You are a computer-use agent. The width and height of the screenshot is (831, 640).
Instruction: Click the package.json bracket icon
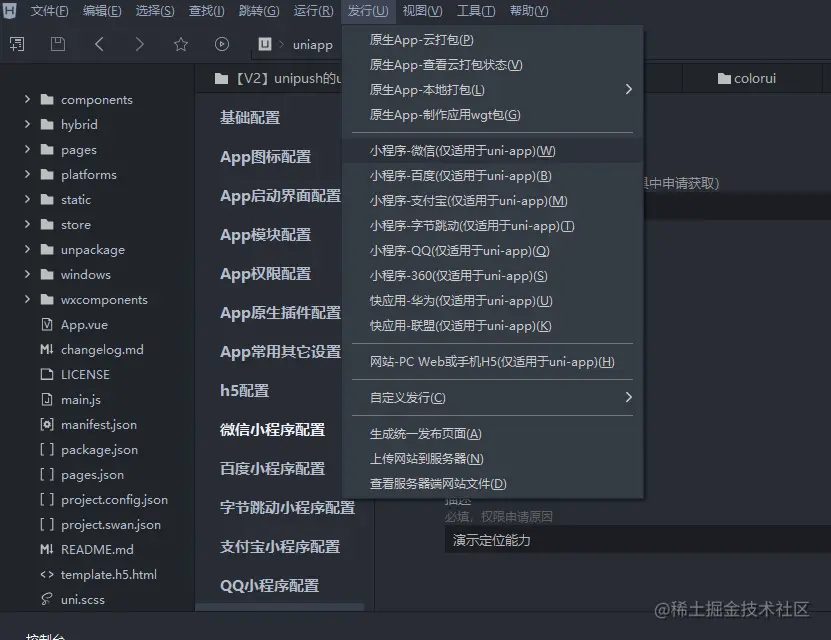tap(47, 449)
